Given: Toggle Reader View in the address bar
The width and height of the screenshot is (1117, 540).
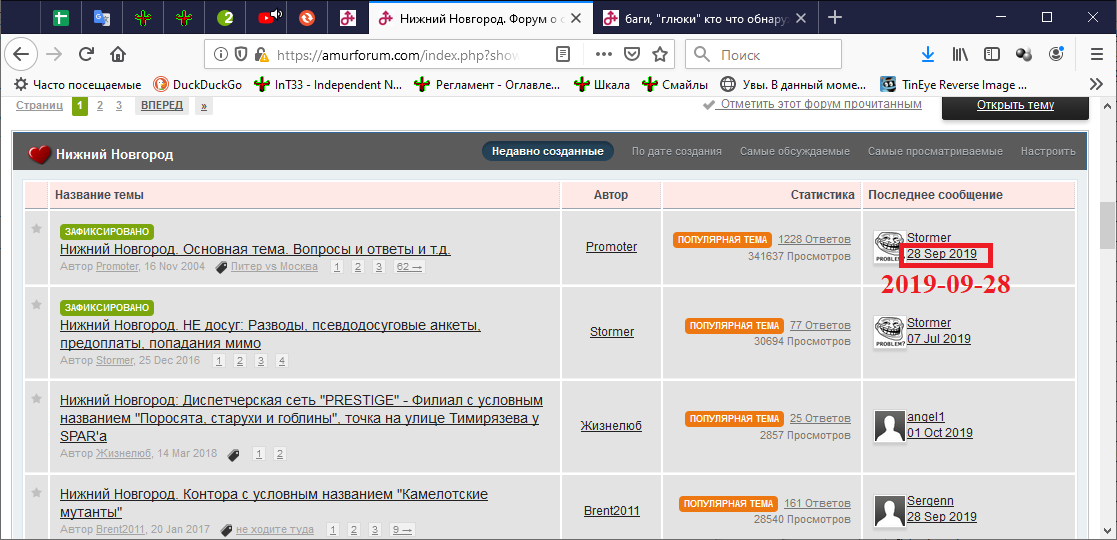Looking at the screenshot, I should click(564, 54).
